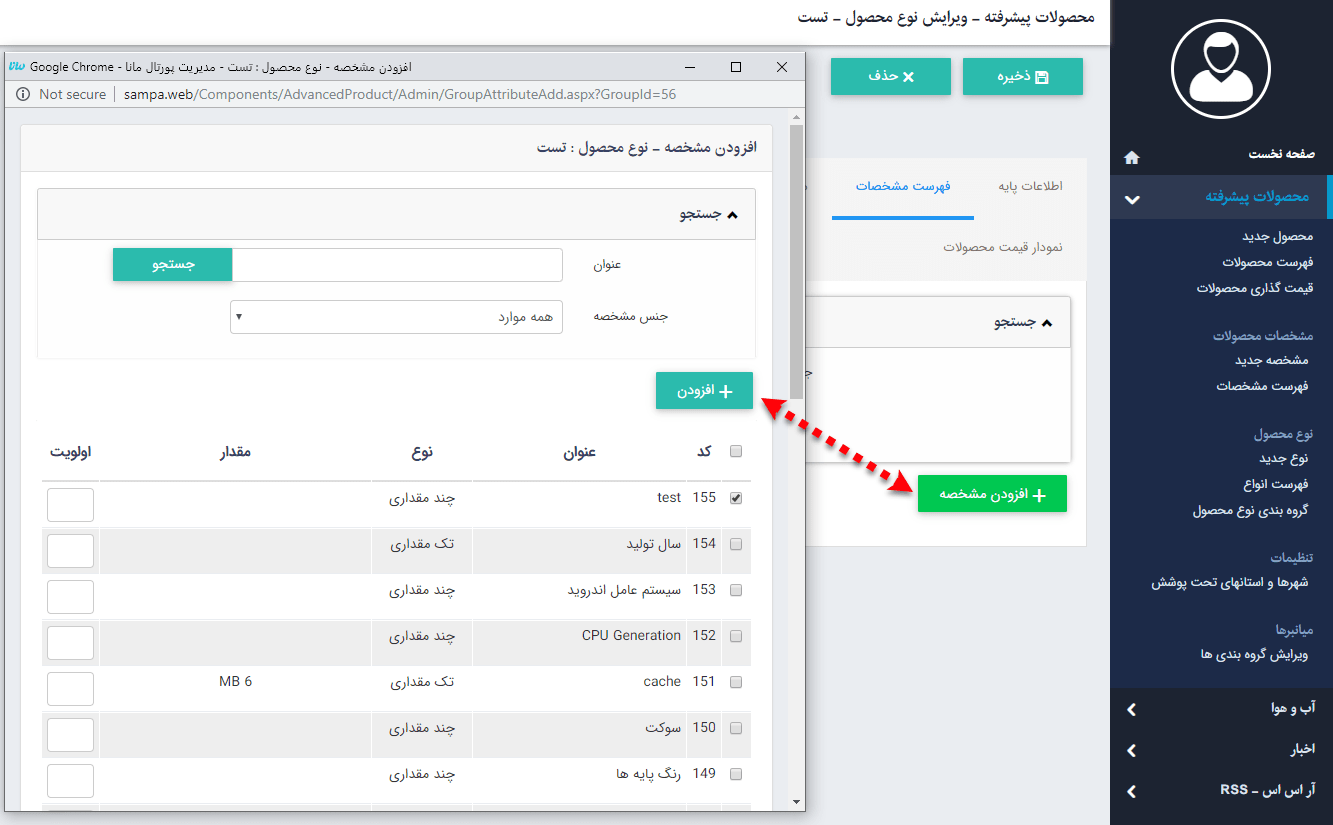Click the user profile avatar icon

click(1221, 69)
